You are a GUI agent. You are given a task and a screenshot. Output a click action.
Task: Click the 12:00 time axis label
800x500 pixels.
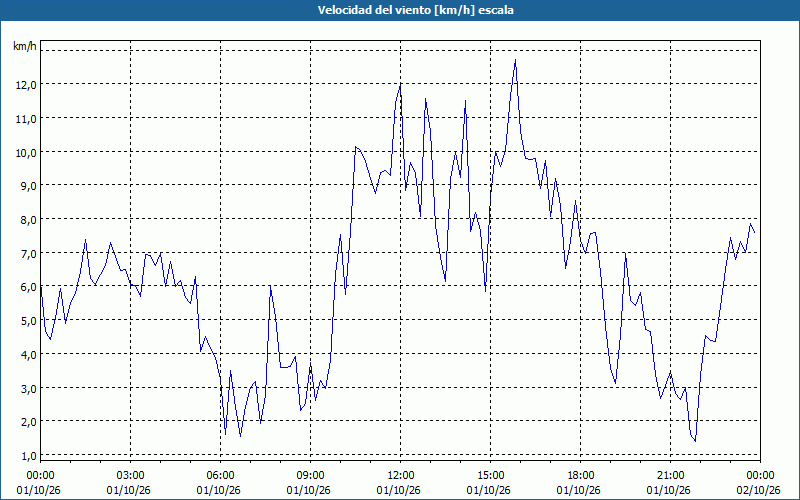[401, 476]
